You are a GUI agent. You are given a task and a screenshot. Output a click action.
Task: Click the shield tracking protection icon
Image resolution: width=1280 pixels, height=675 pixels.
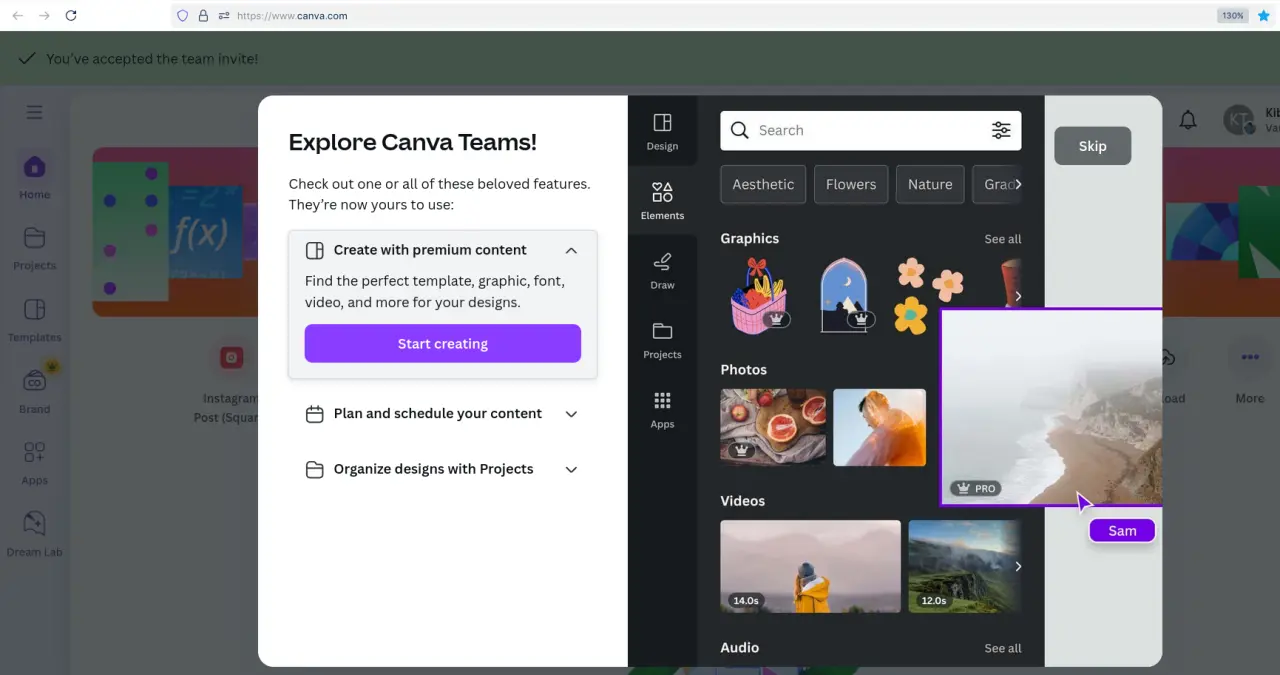[x=182, y=16]
